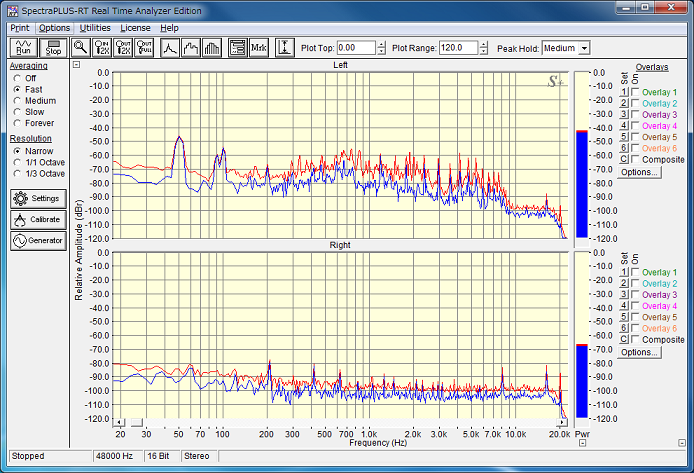
Task: Click the Plot Range input field
Action: (x=459, y=48)
